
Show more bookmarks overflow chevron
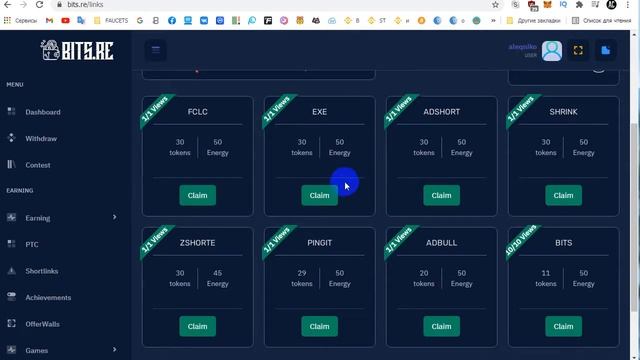click(x=493, y=20)
